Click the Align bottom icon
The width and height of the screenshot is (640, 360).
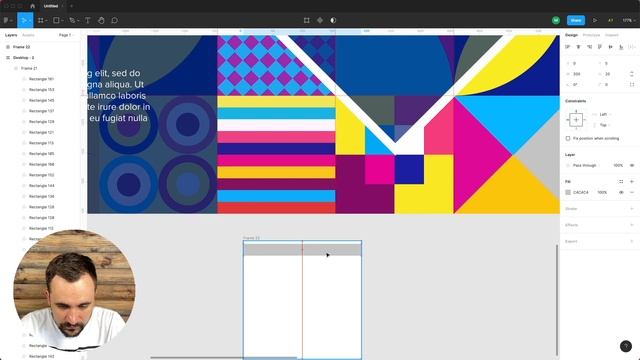[x=621, y=47]
